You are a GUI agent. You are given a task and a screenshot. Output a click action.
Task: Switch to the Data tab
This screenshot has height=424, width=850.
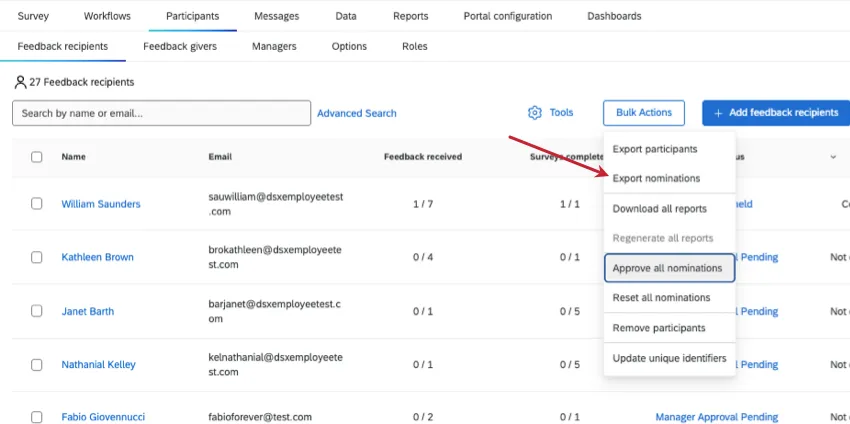[x=346, y=16]
